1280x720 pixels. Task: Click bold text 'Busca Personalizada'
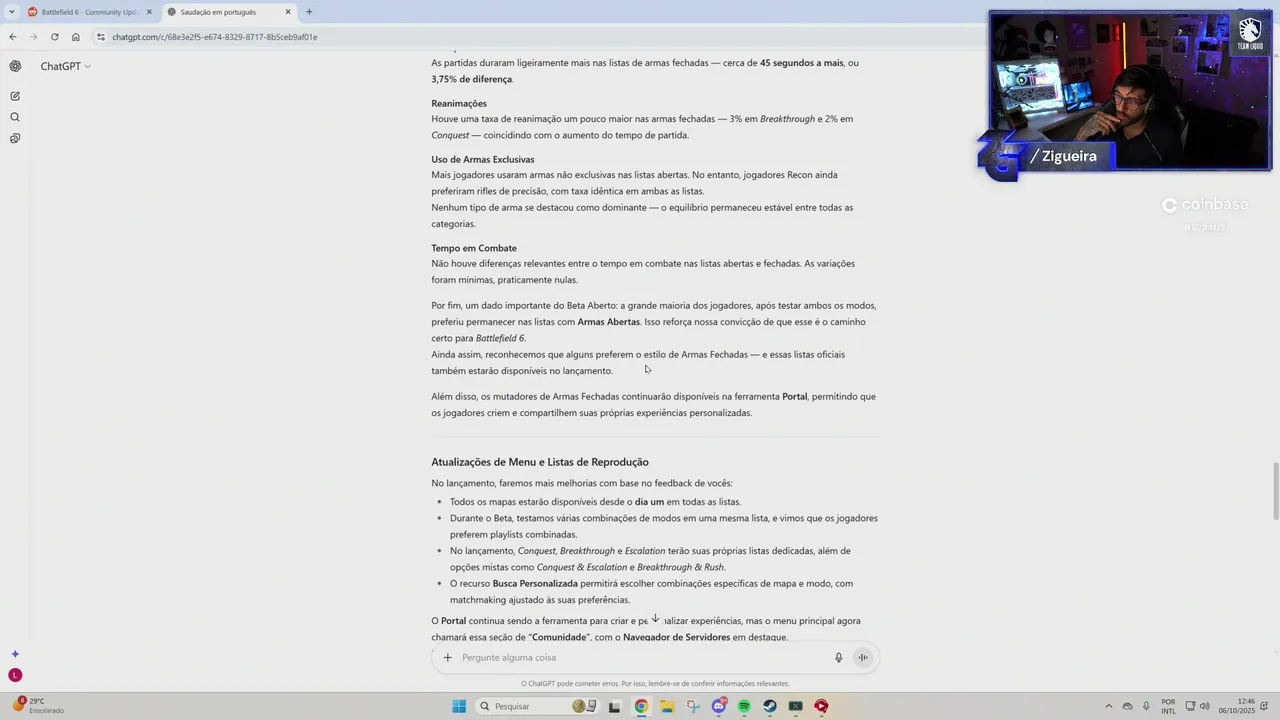click(x=535, y=583)
